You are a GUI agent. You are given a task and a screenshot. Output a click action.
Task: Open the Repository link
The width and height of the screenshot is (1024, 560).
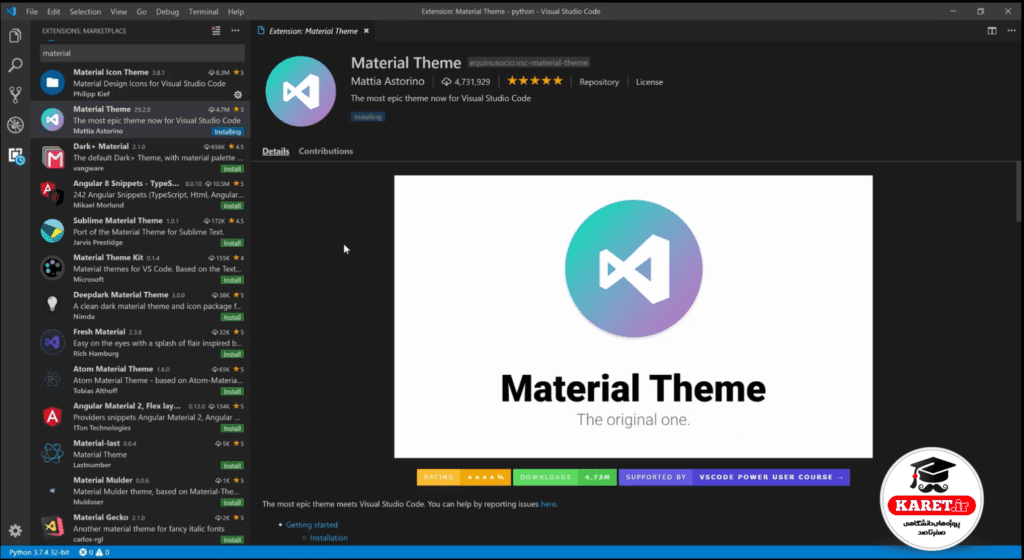tap(599, 82)
